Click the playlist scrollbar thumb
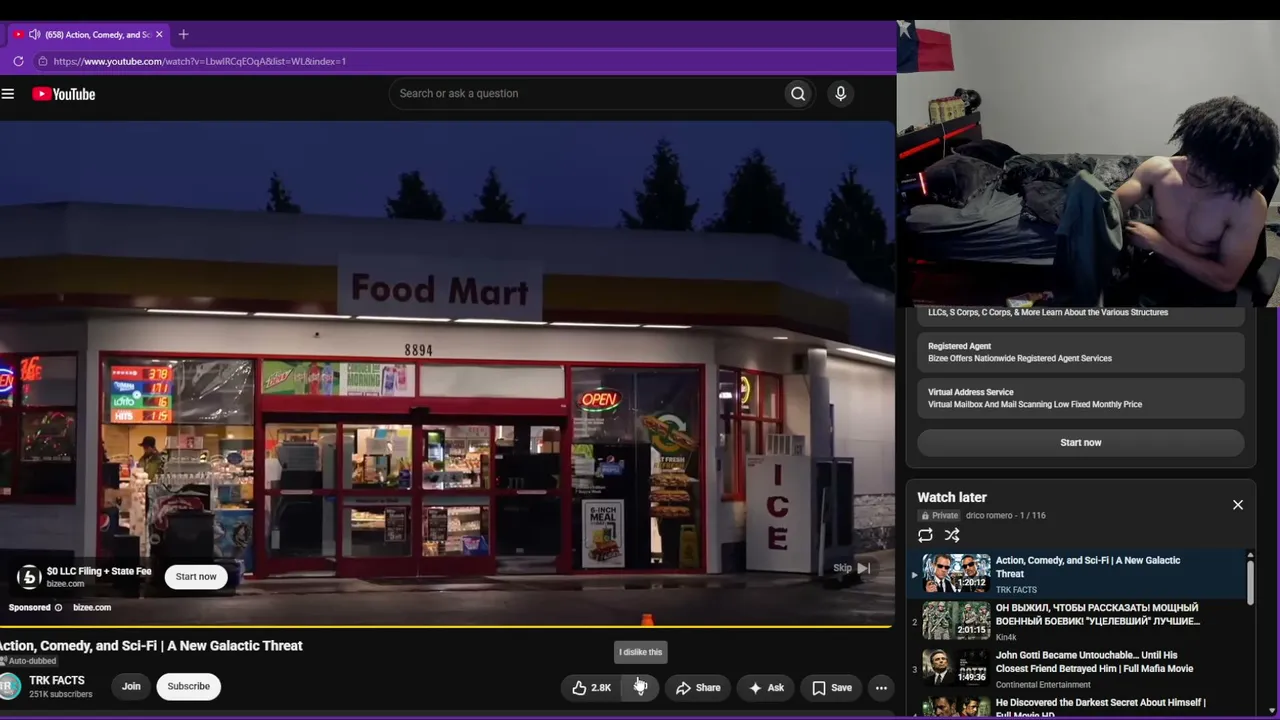Screen dimensions: 1280x720 pos(1250,582)
